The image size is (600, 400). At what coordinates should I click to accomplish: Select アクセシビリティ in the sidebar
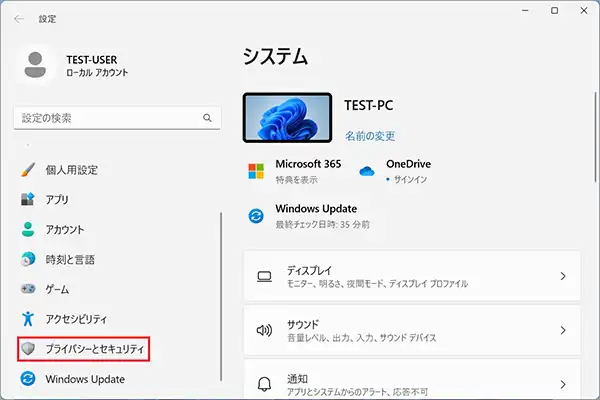pos(76,319)
